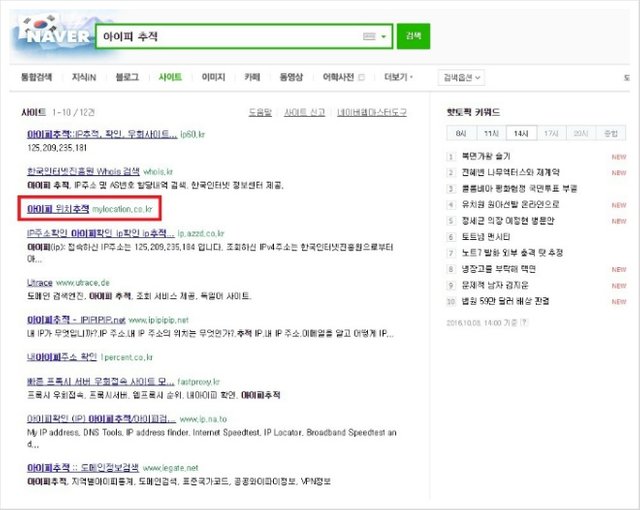The width and height of the screenshot is (640, 510).
Task: Open the 내아이피주소 확인 result
Action: click(62, 357)
